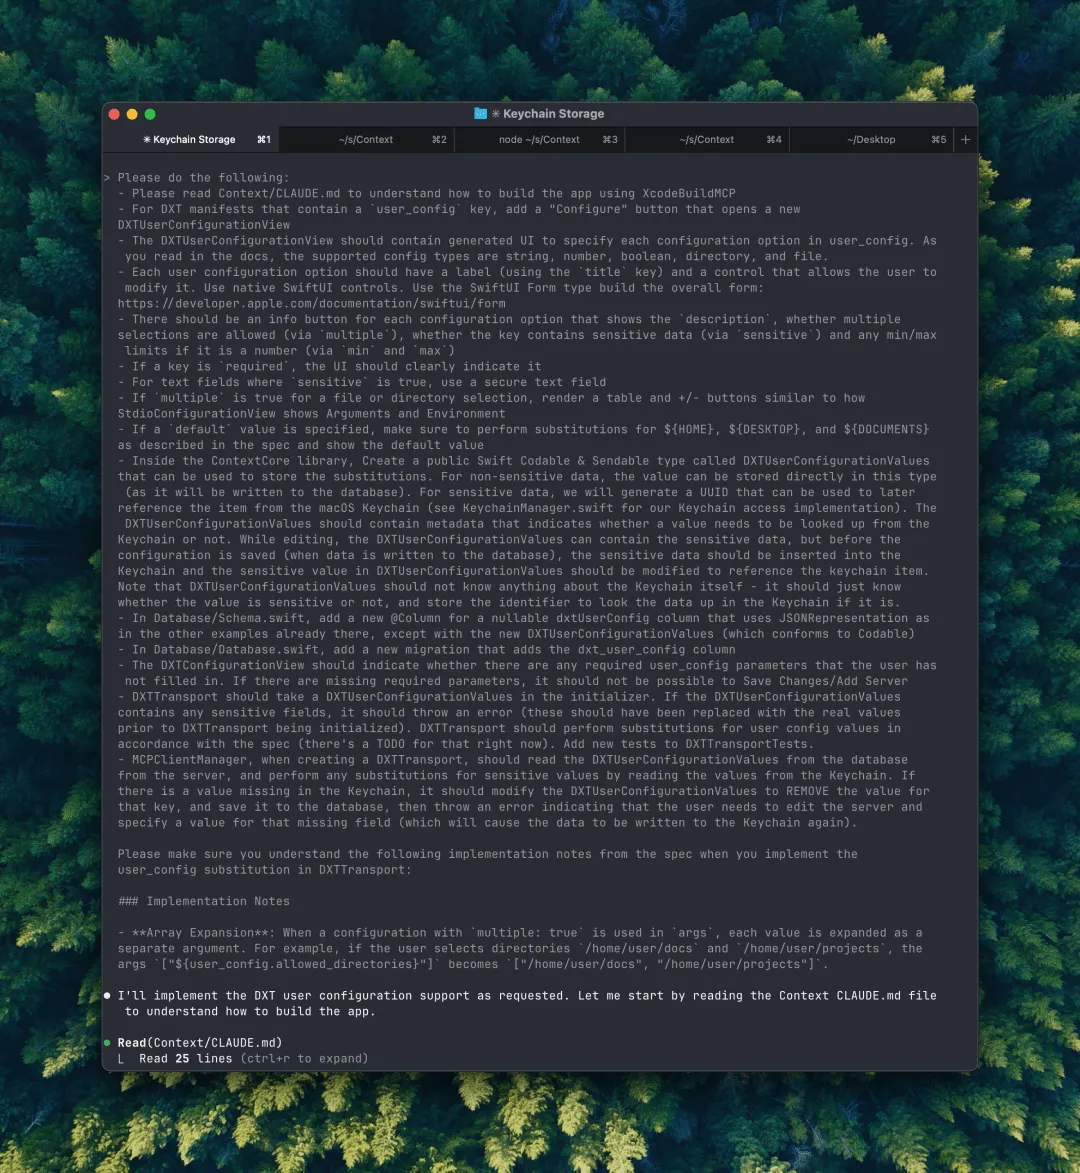
Task: Click the line about 'Database/Schema.swift'
Action: click(524, 619)
